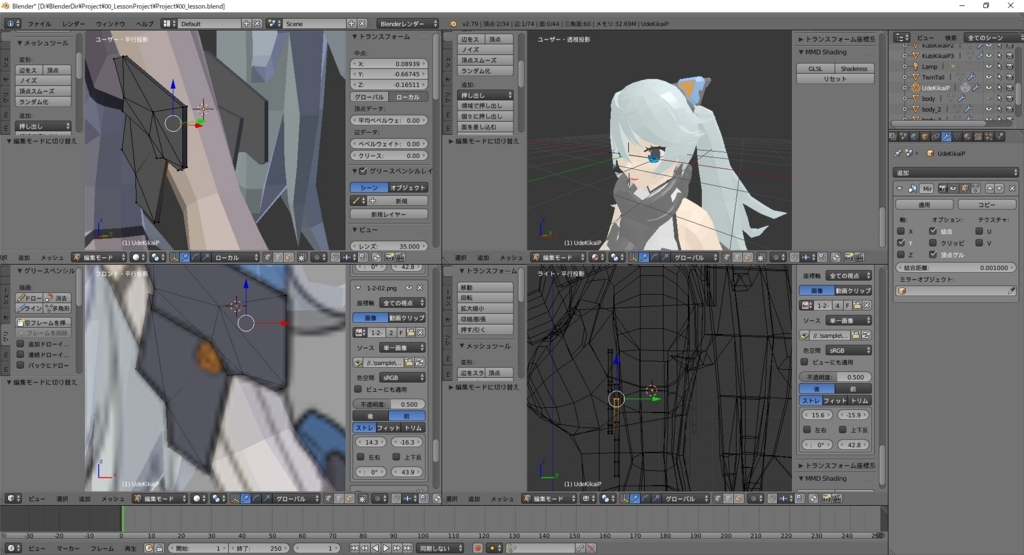Click the 適用 apply modifier button
Image resolution: width=1024 pixels, height=555 pixels.
pos(925,204)
